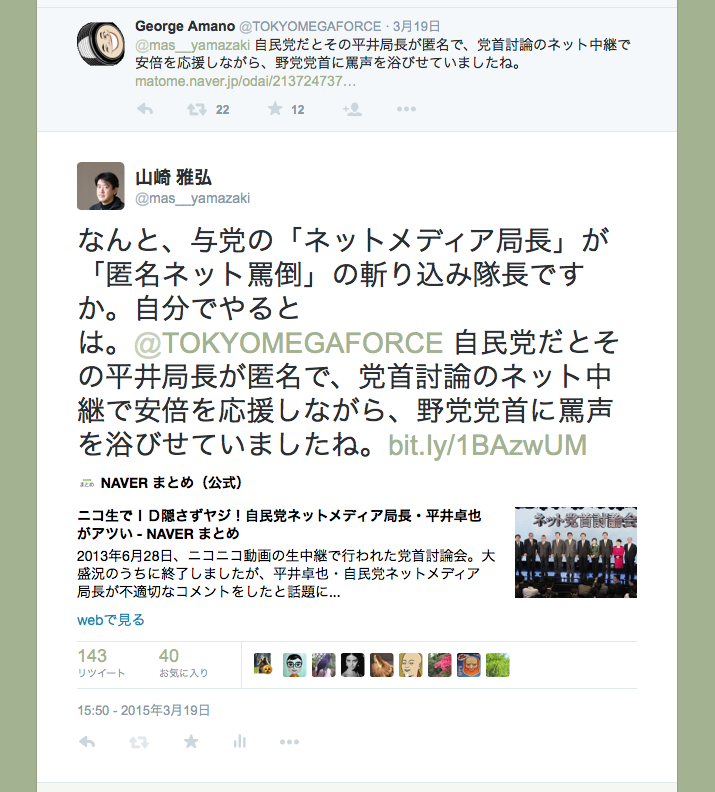This screenshot has width=715, height=792.
Task: Favorite the main tweet with the star
Action: (x=191, y=741)
